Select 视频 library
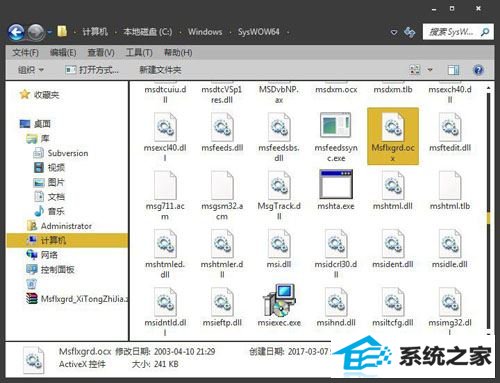 [x=49, y=168]
